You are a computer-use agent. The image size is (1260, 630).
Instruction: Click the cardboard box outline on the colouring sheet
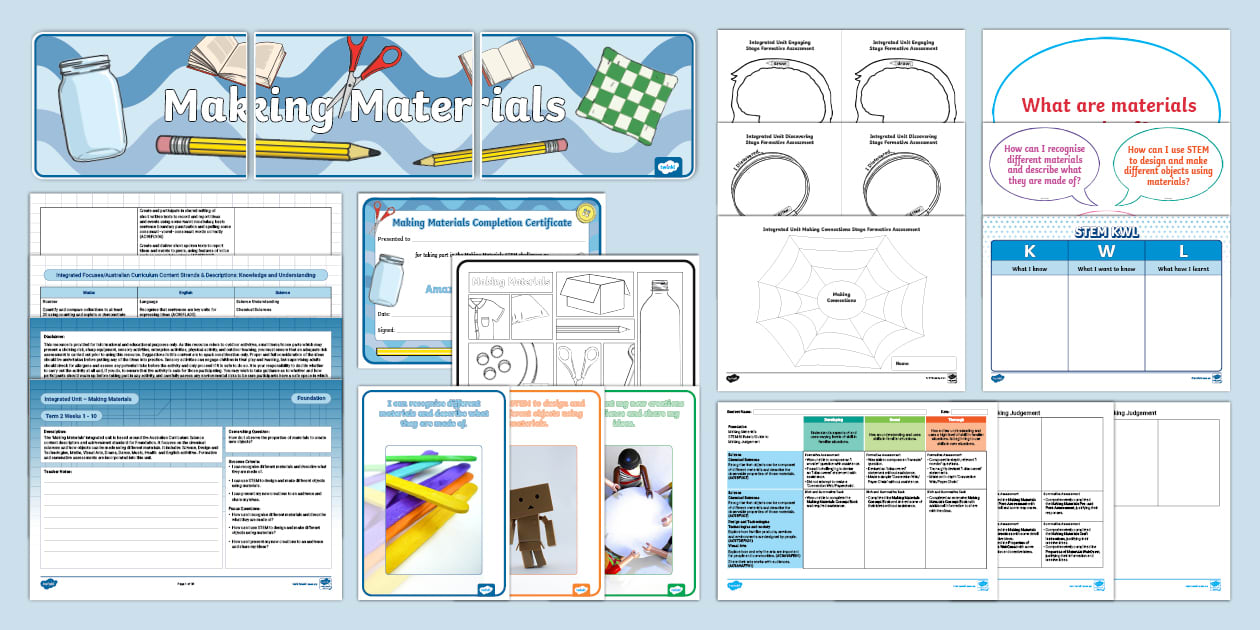click(x=594, y=293)
